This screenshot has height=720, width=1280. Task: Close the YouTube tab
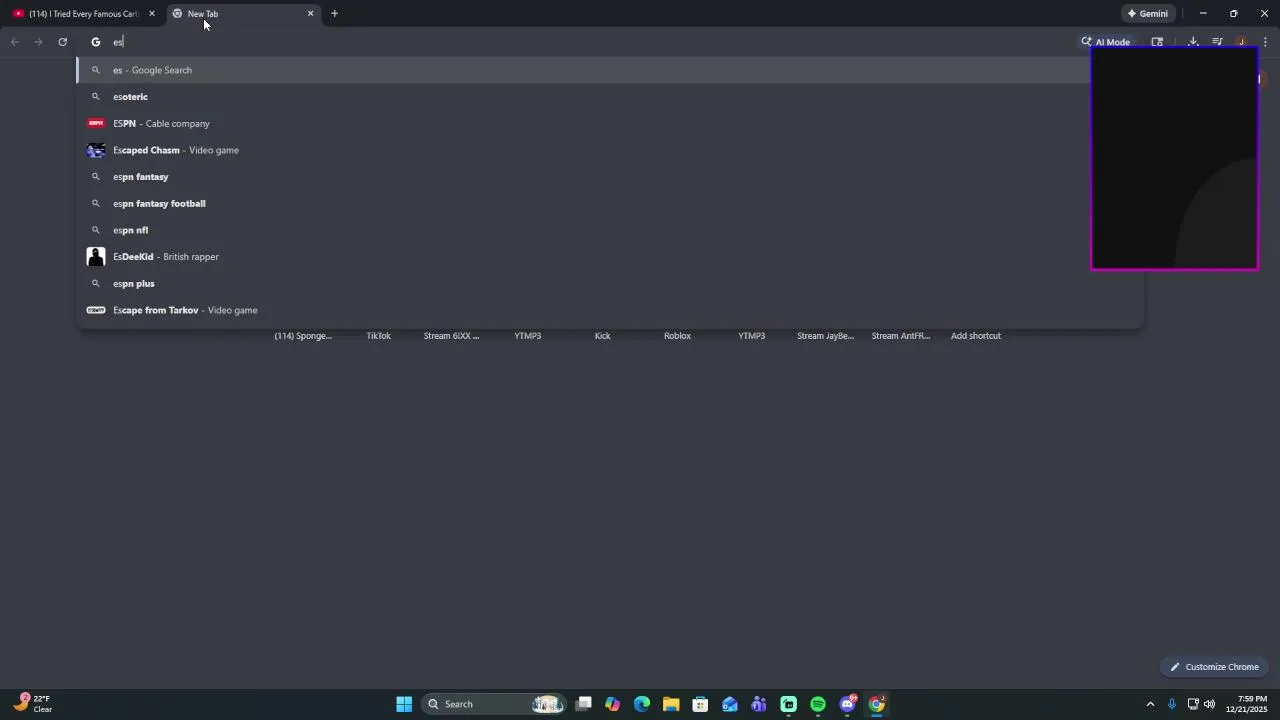click(x=152, y=14)
